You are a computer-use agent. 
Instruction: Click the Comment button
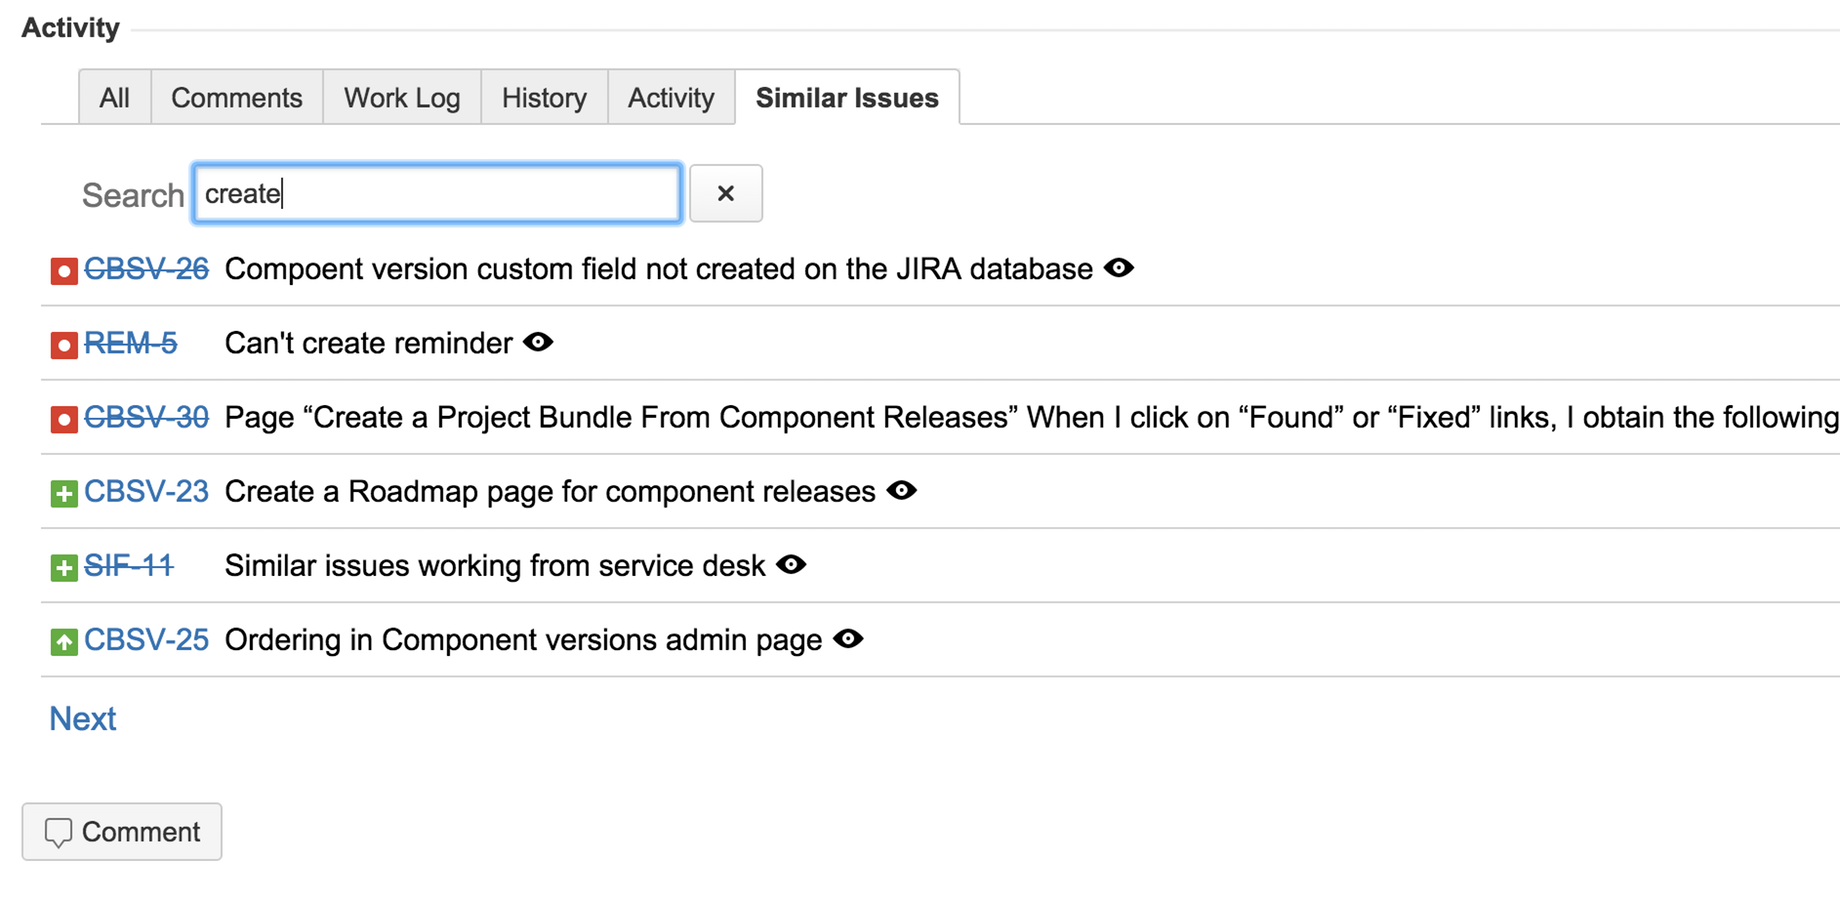[122, 831]
